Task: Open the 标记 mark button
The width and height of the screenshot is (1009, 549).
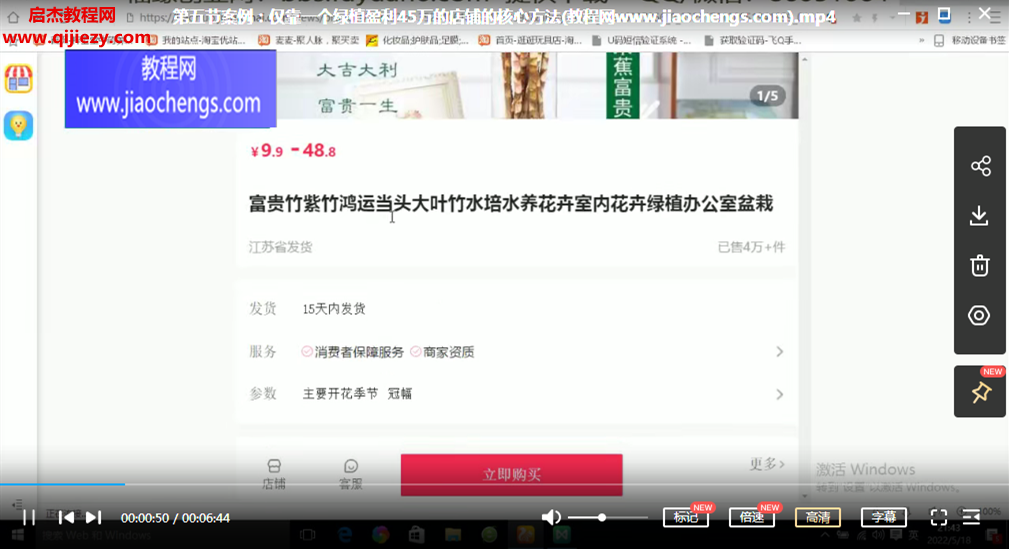Action: pyautogui.click(x=686, y=517)
